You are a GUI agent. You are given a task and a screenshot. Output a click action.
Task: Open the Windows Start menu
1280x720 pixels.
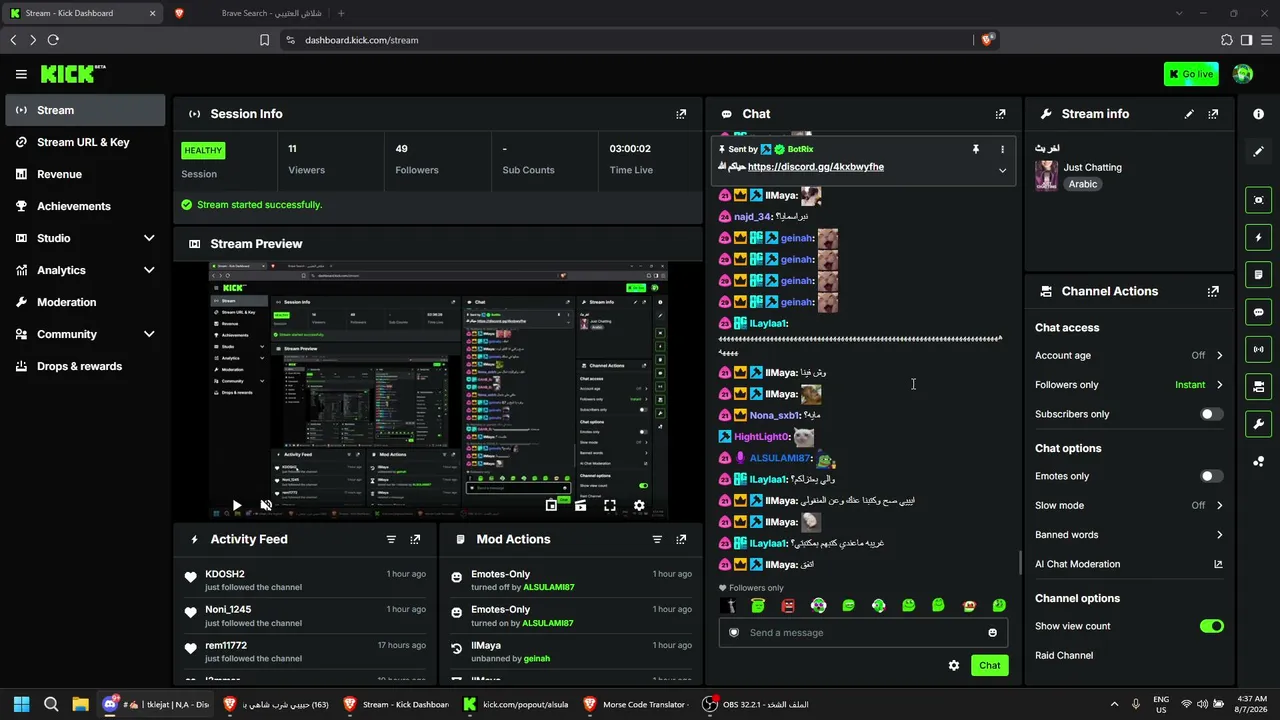coord(21,704)
